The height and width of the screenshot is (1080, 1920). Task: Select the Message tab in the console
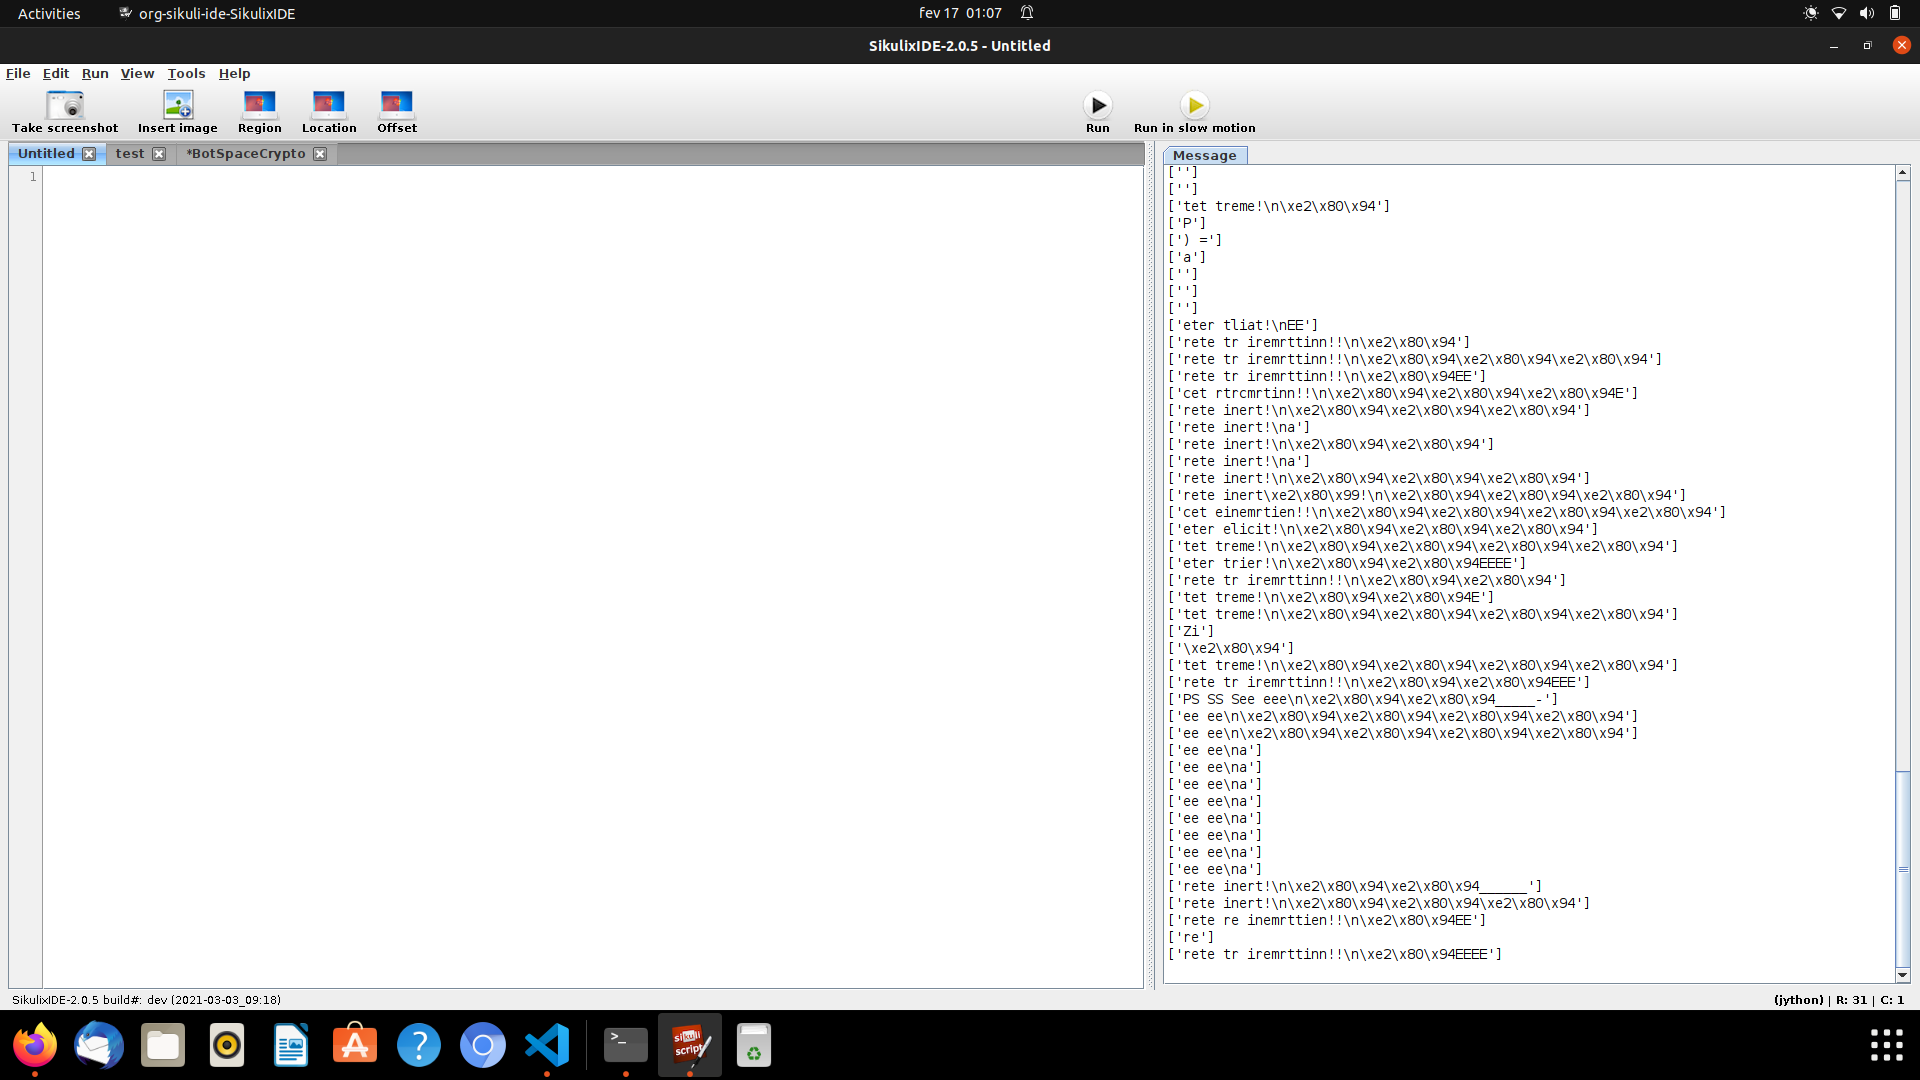pos(1204,155)
